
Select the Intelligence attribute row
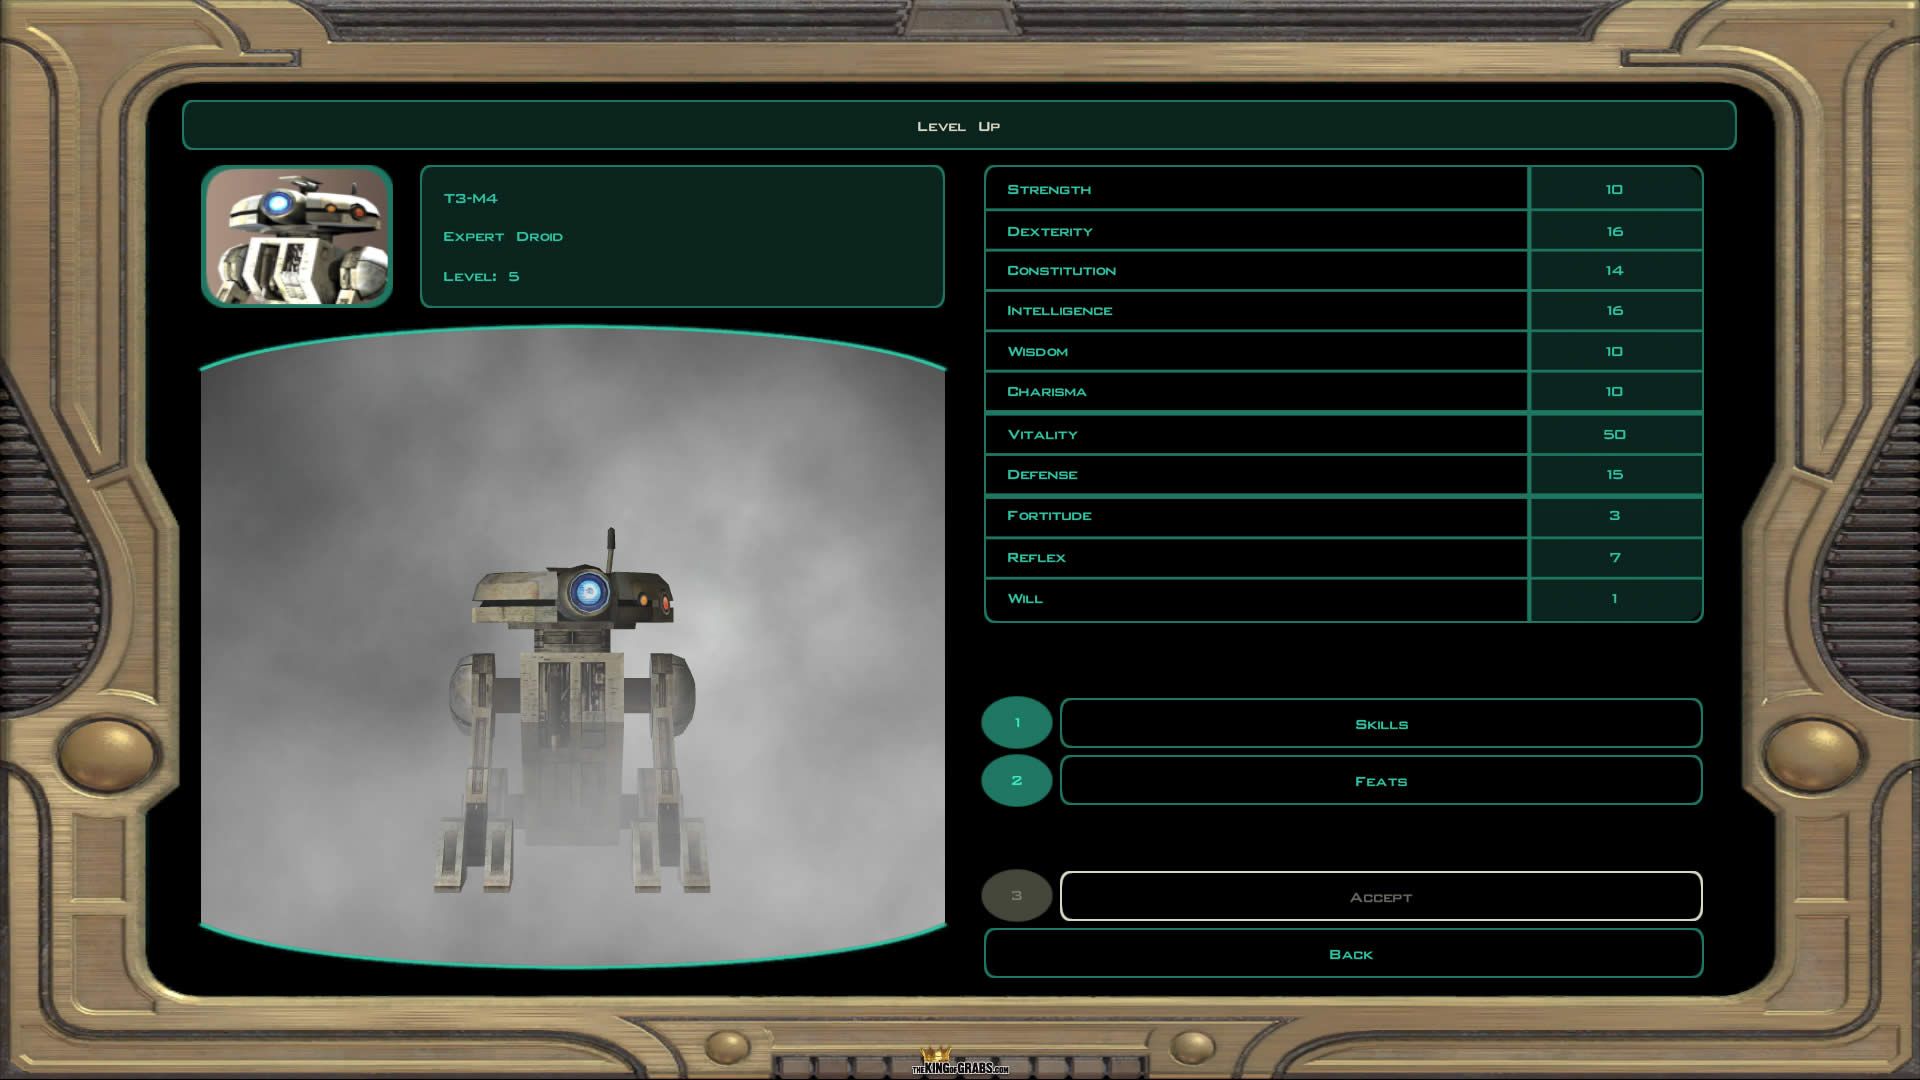[1256, 311]
